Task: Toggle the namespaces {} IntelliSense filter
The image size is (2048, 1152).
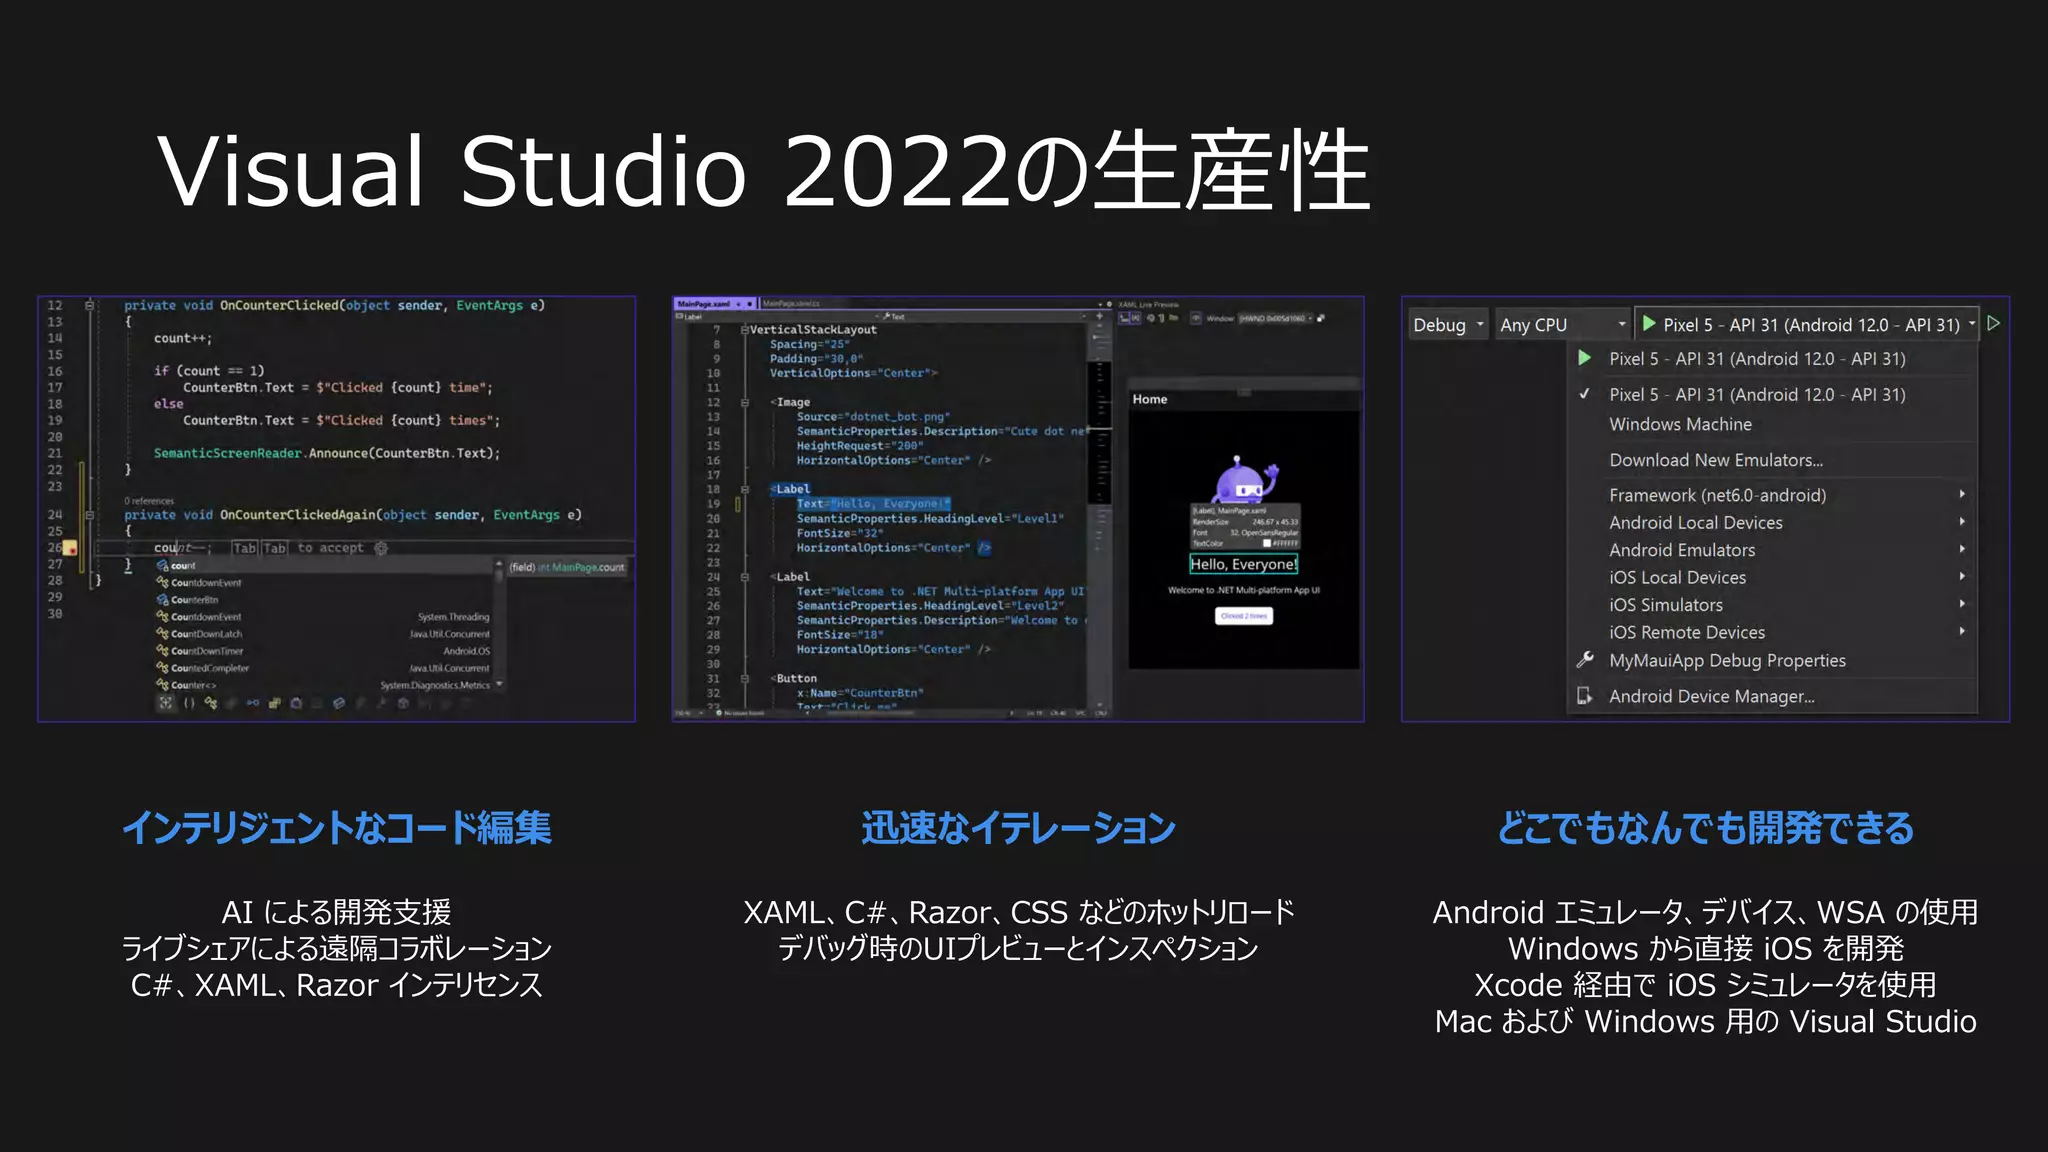Action: point(189,703)
